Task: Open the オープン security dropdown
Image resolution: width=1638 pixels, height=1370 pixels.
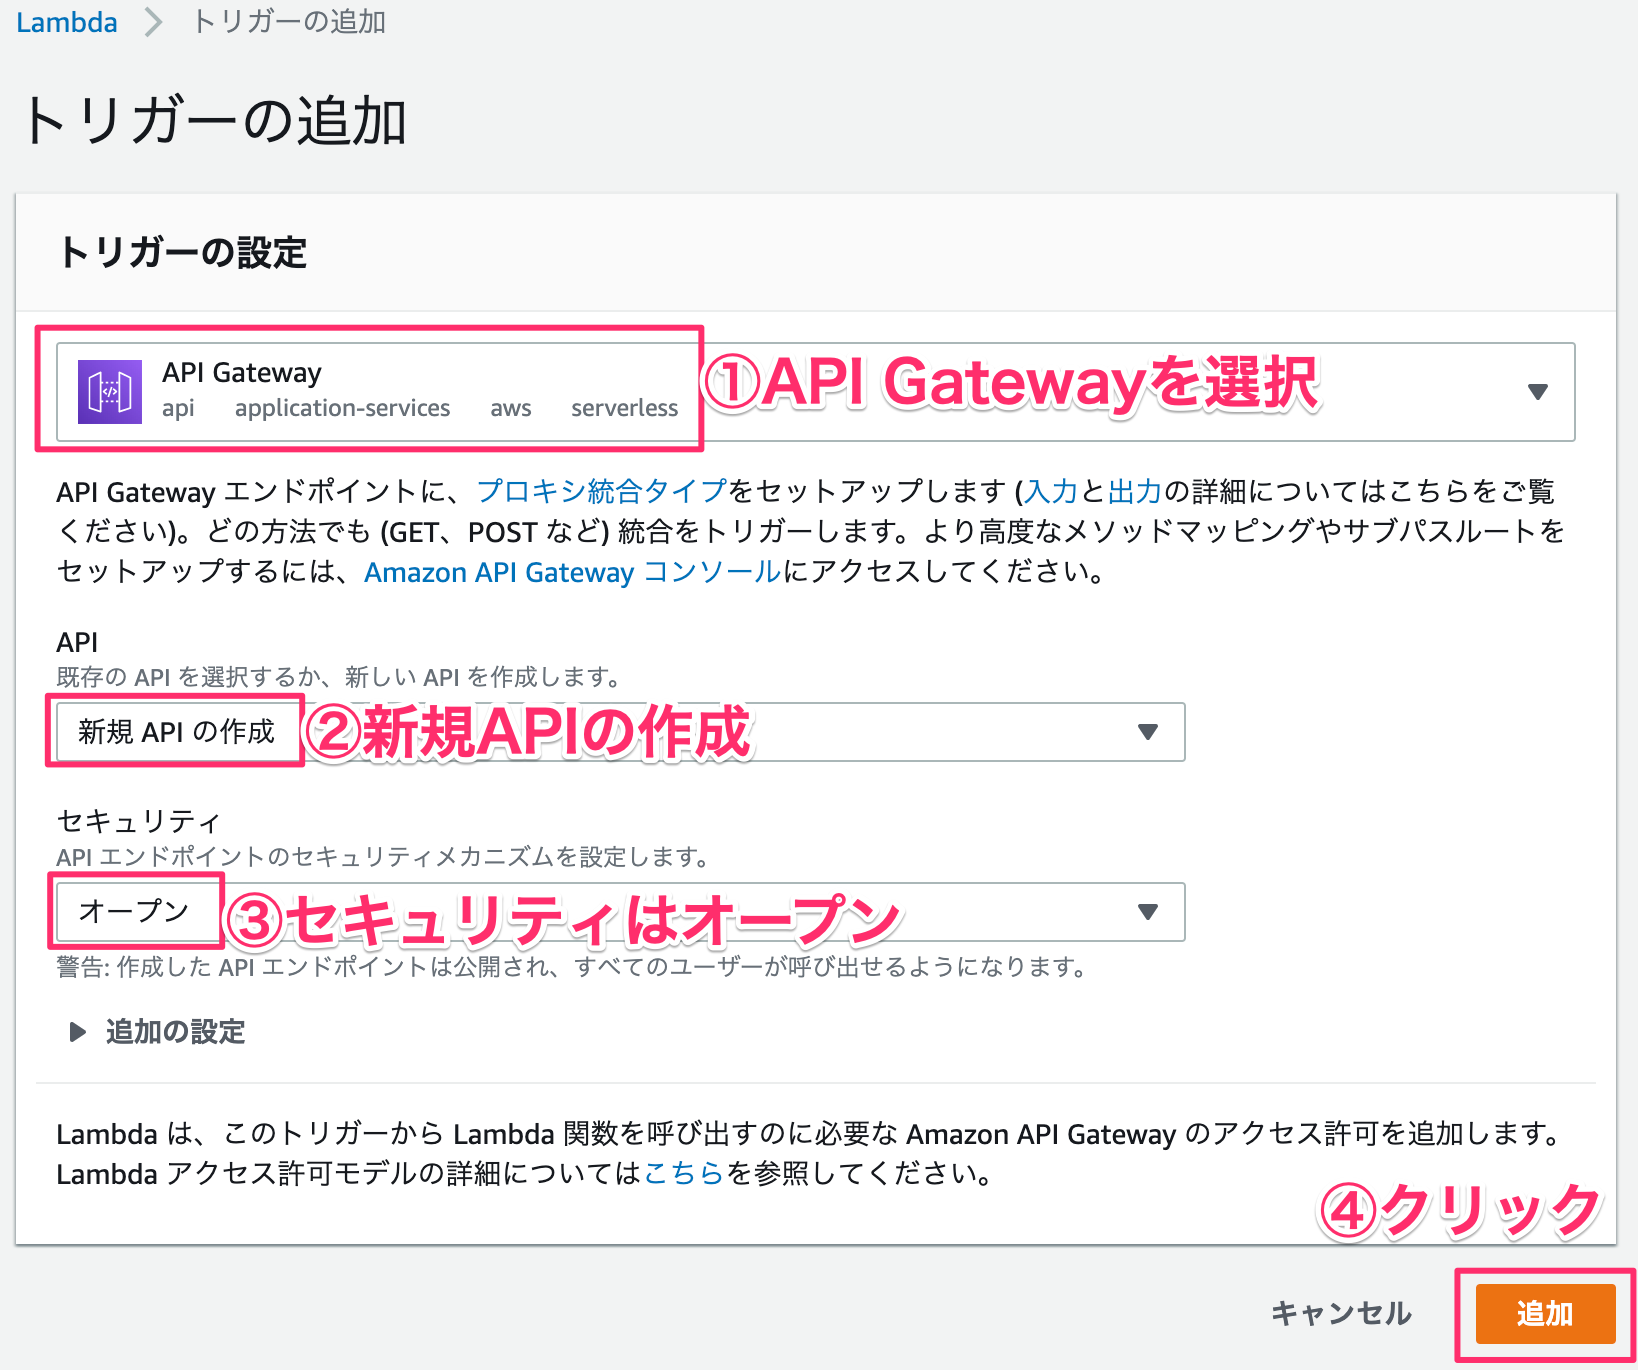Action: (x=620, y=912)
